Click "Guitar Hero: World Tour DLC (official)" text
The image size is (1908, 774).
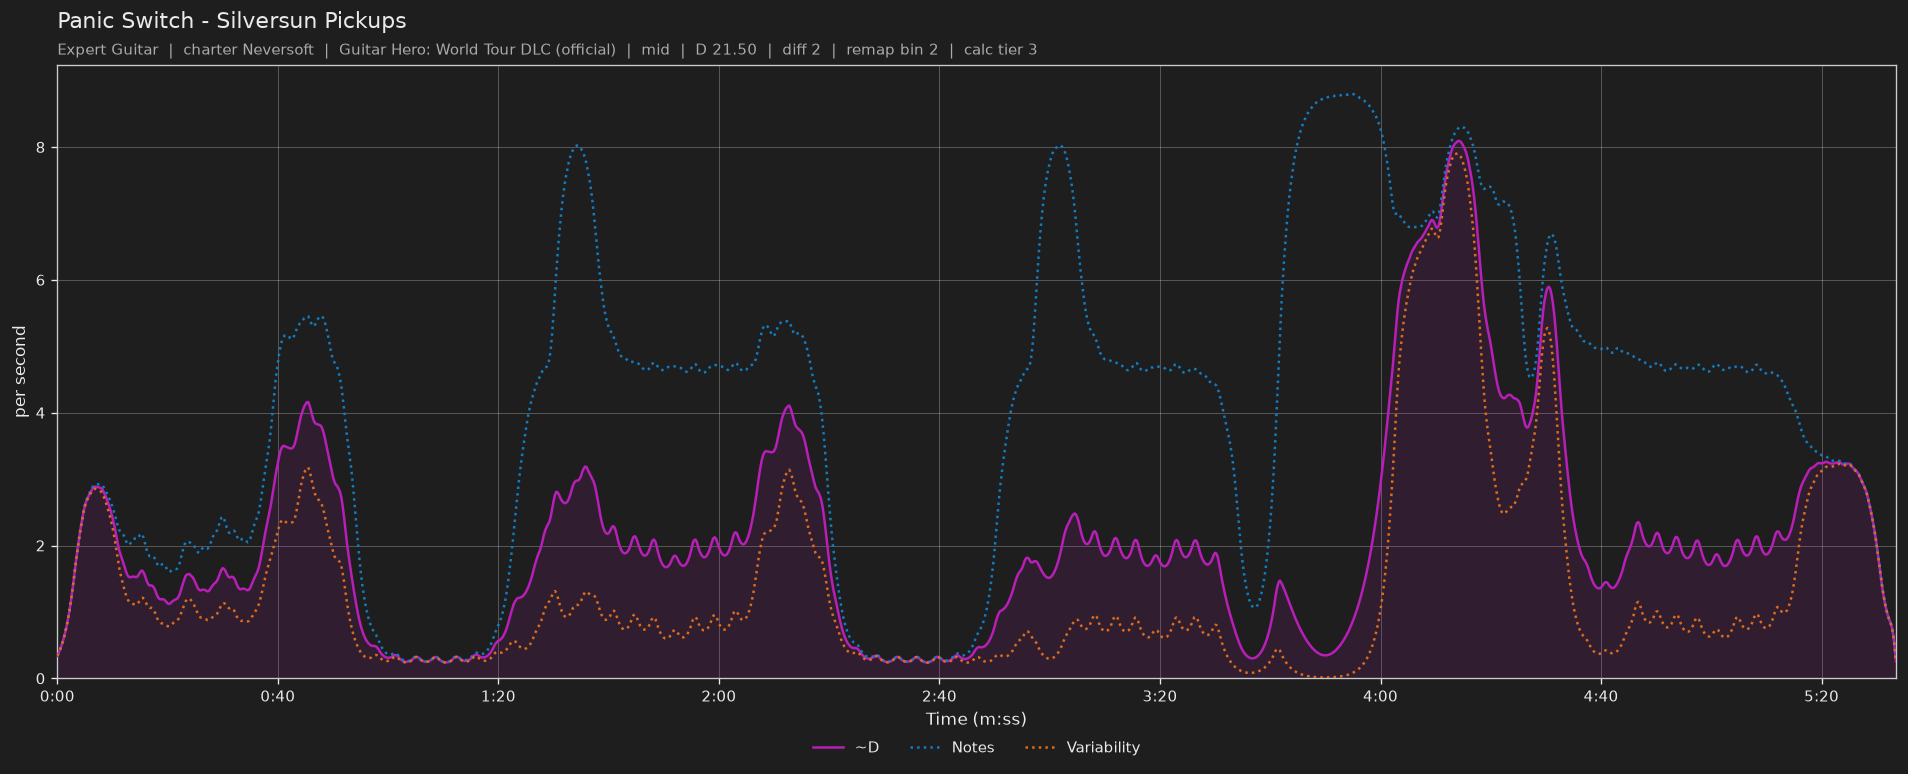477,50
